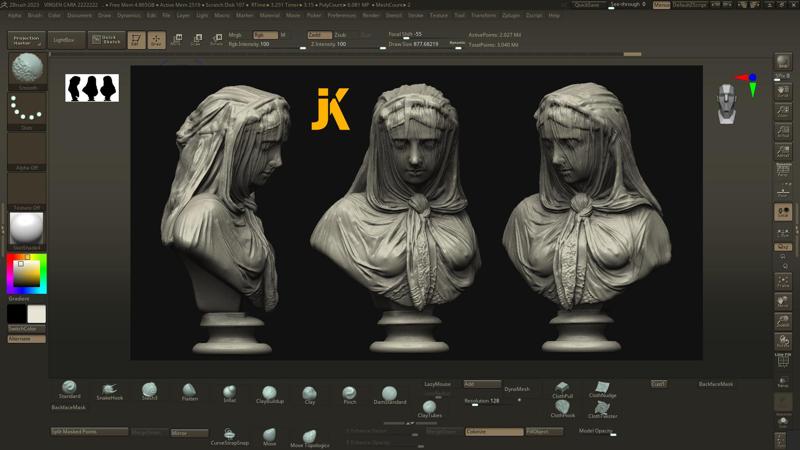Image resolution: width=800 pixels, height=450 pixels.
Task: Click the QuickSave button
Action: point(587,5)
